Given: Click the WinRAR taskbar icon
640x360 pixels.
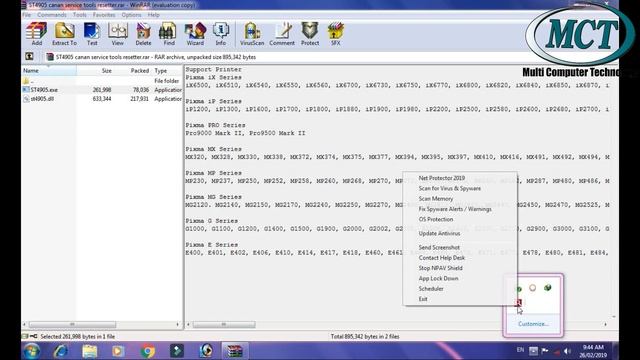Looking at the screenshot, I should coord(235,351).
